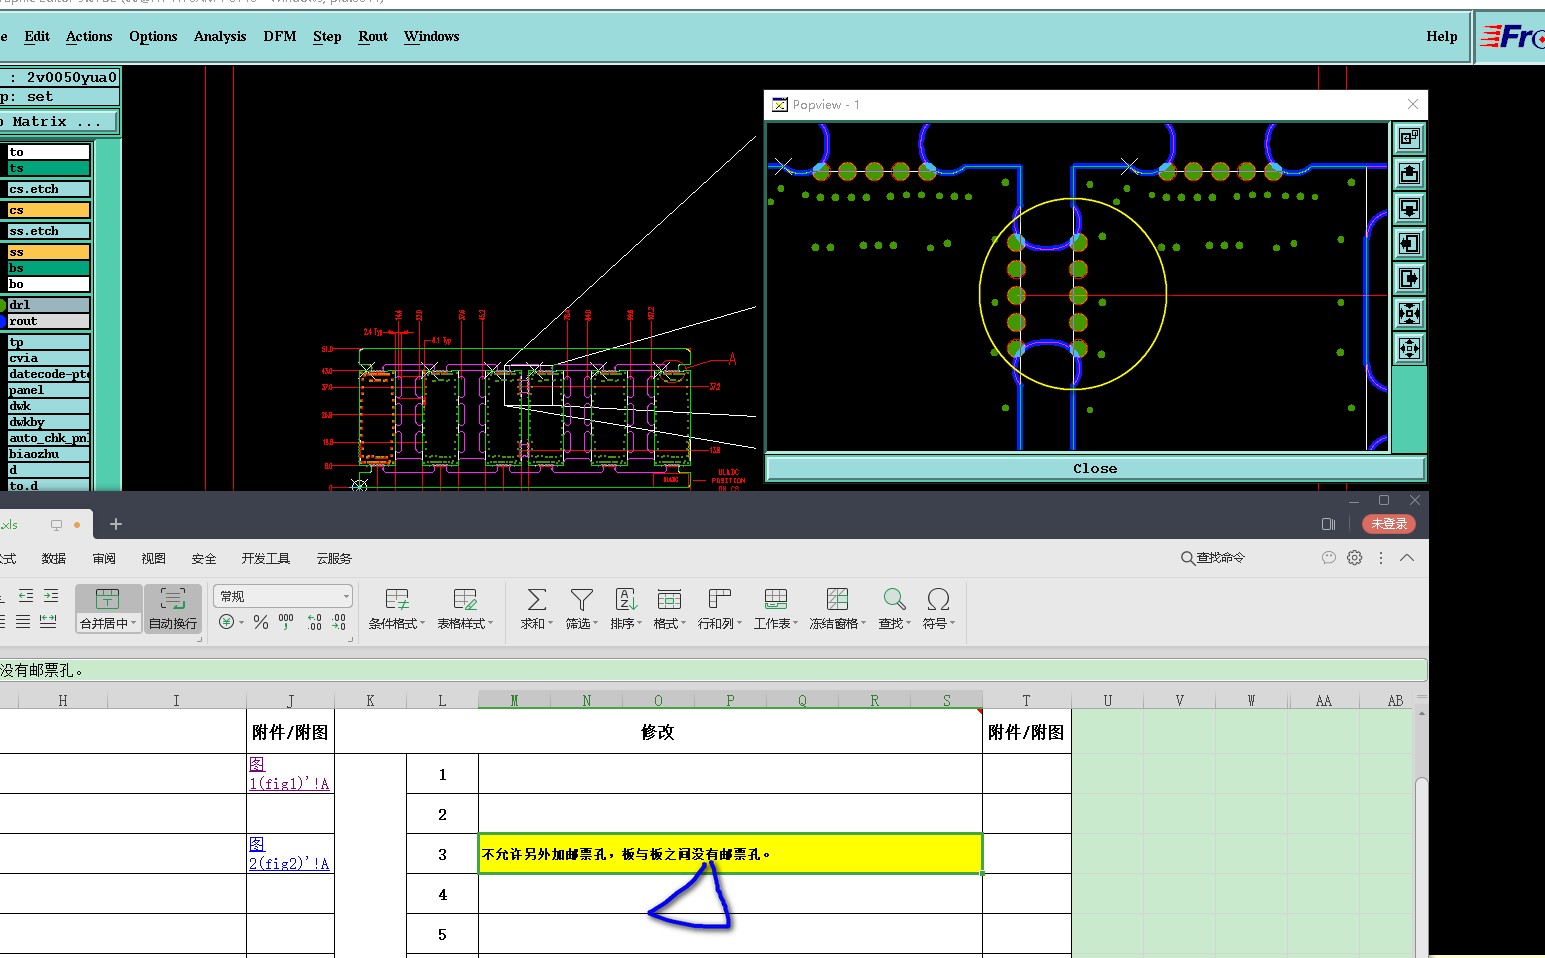This screenshot has width=1545, height=958.
Task: Open the 常规 number format combo box
Action: pyautogui.click(x=283, y=596)
